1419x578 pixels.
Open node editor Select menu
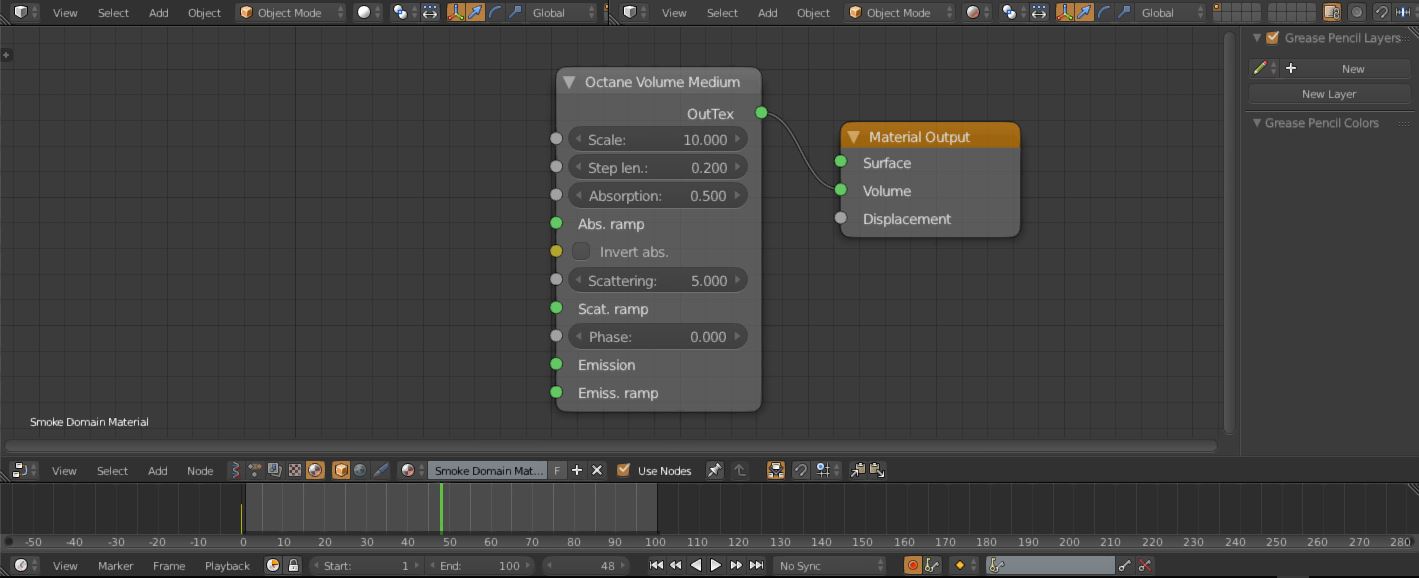point(112,470)
